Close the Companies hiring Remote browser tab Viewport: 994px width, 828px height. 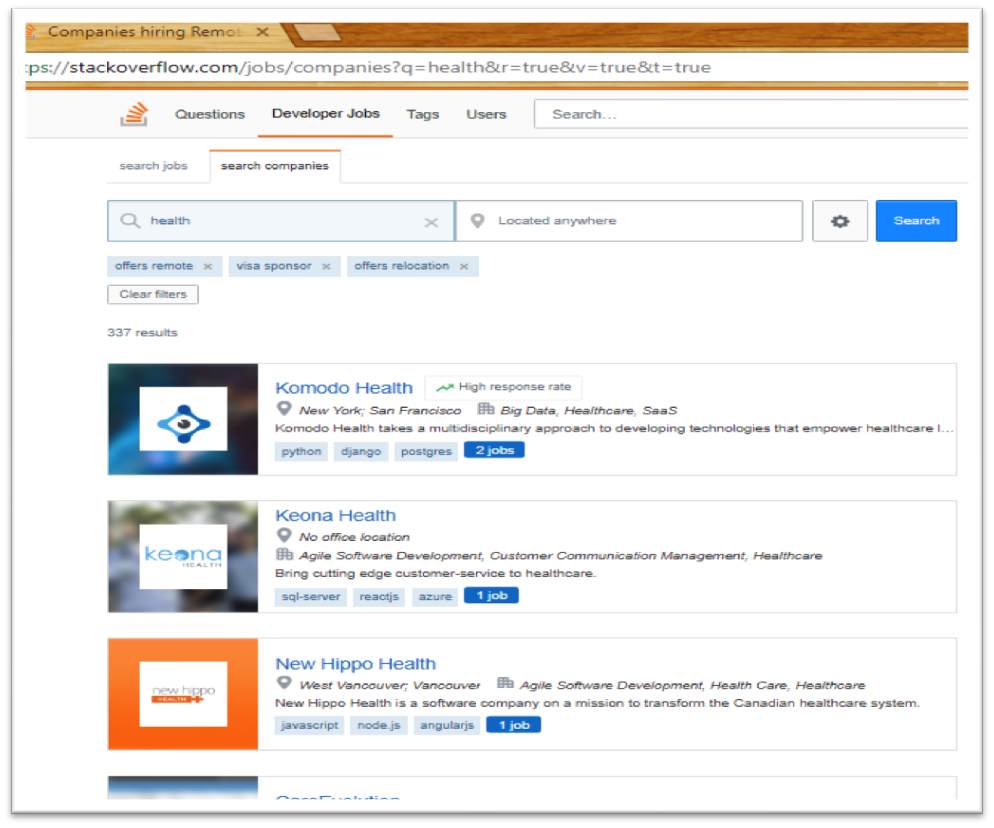(262, 31)
